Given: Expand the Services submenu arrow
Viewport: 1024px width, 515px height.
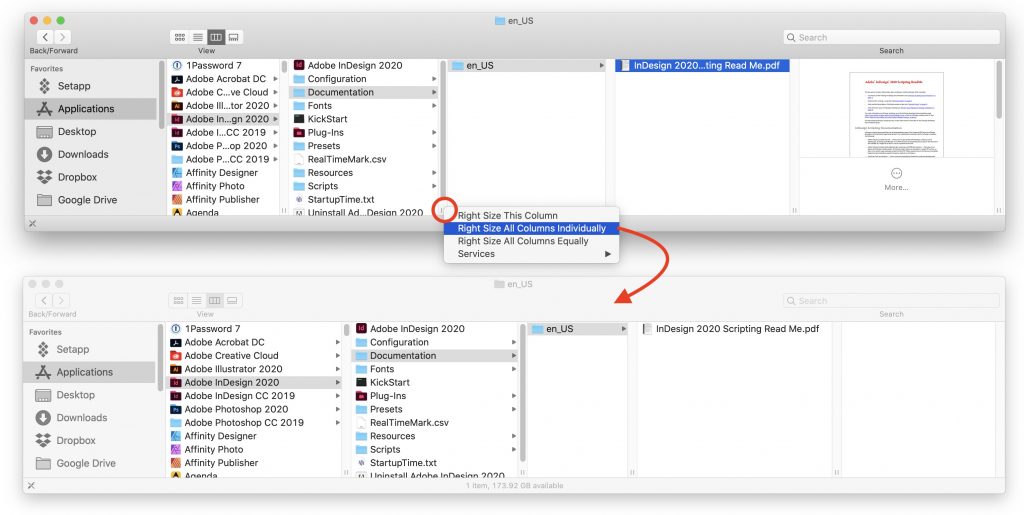Looking at the screenshot, I should click(608, 254).
